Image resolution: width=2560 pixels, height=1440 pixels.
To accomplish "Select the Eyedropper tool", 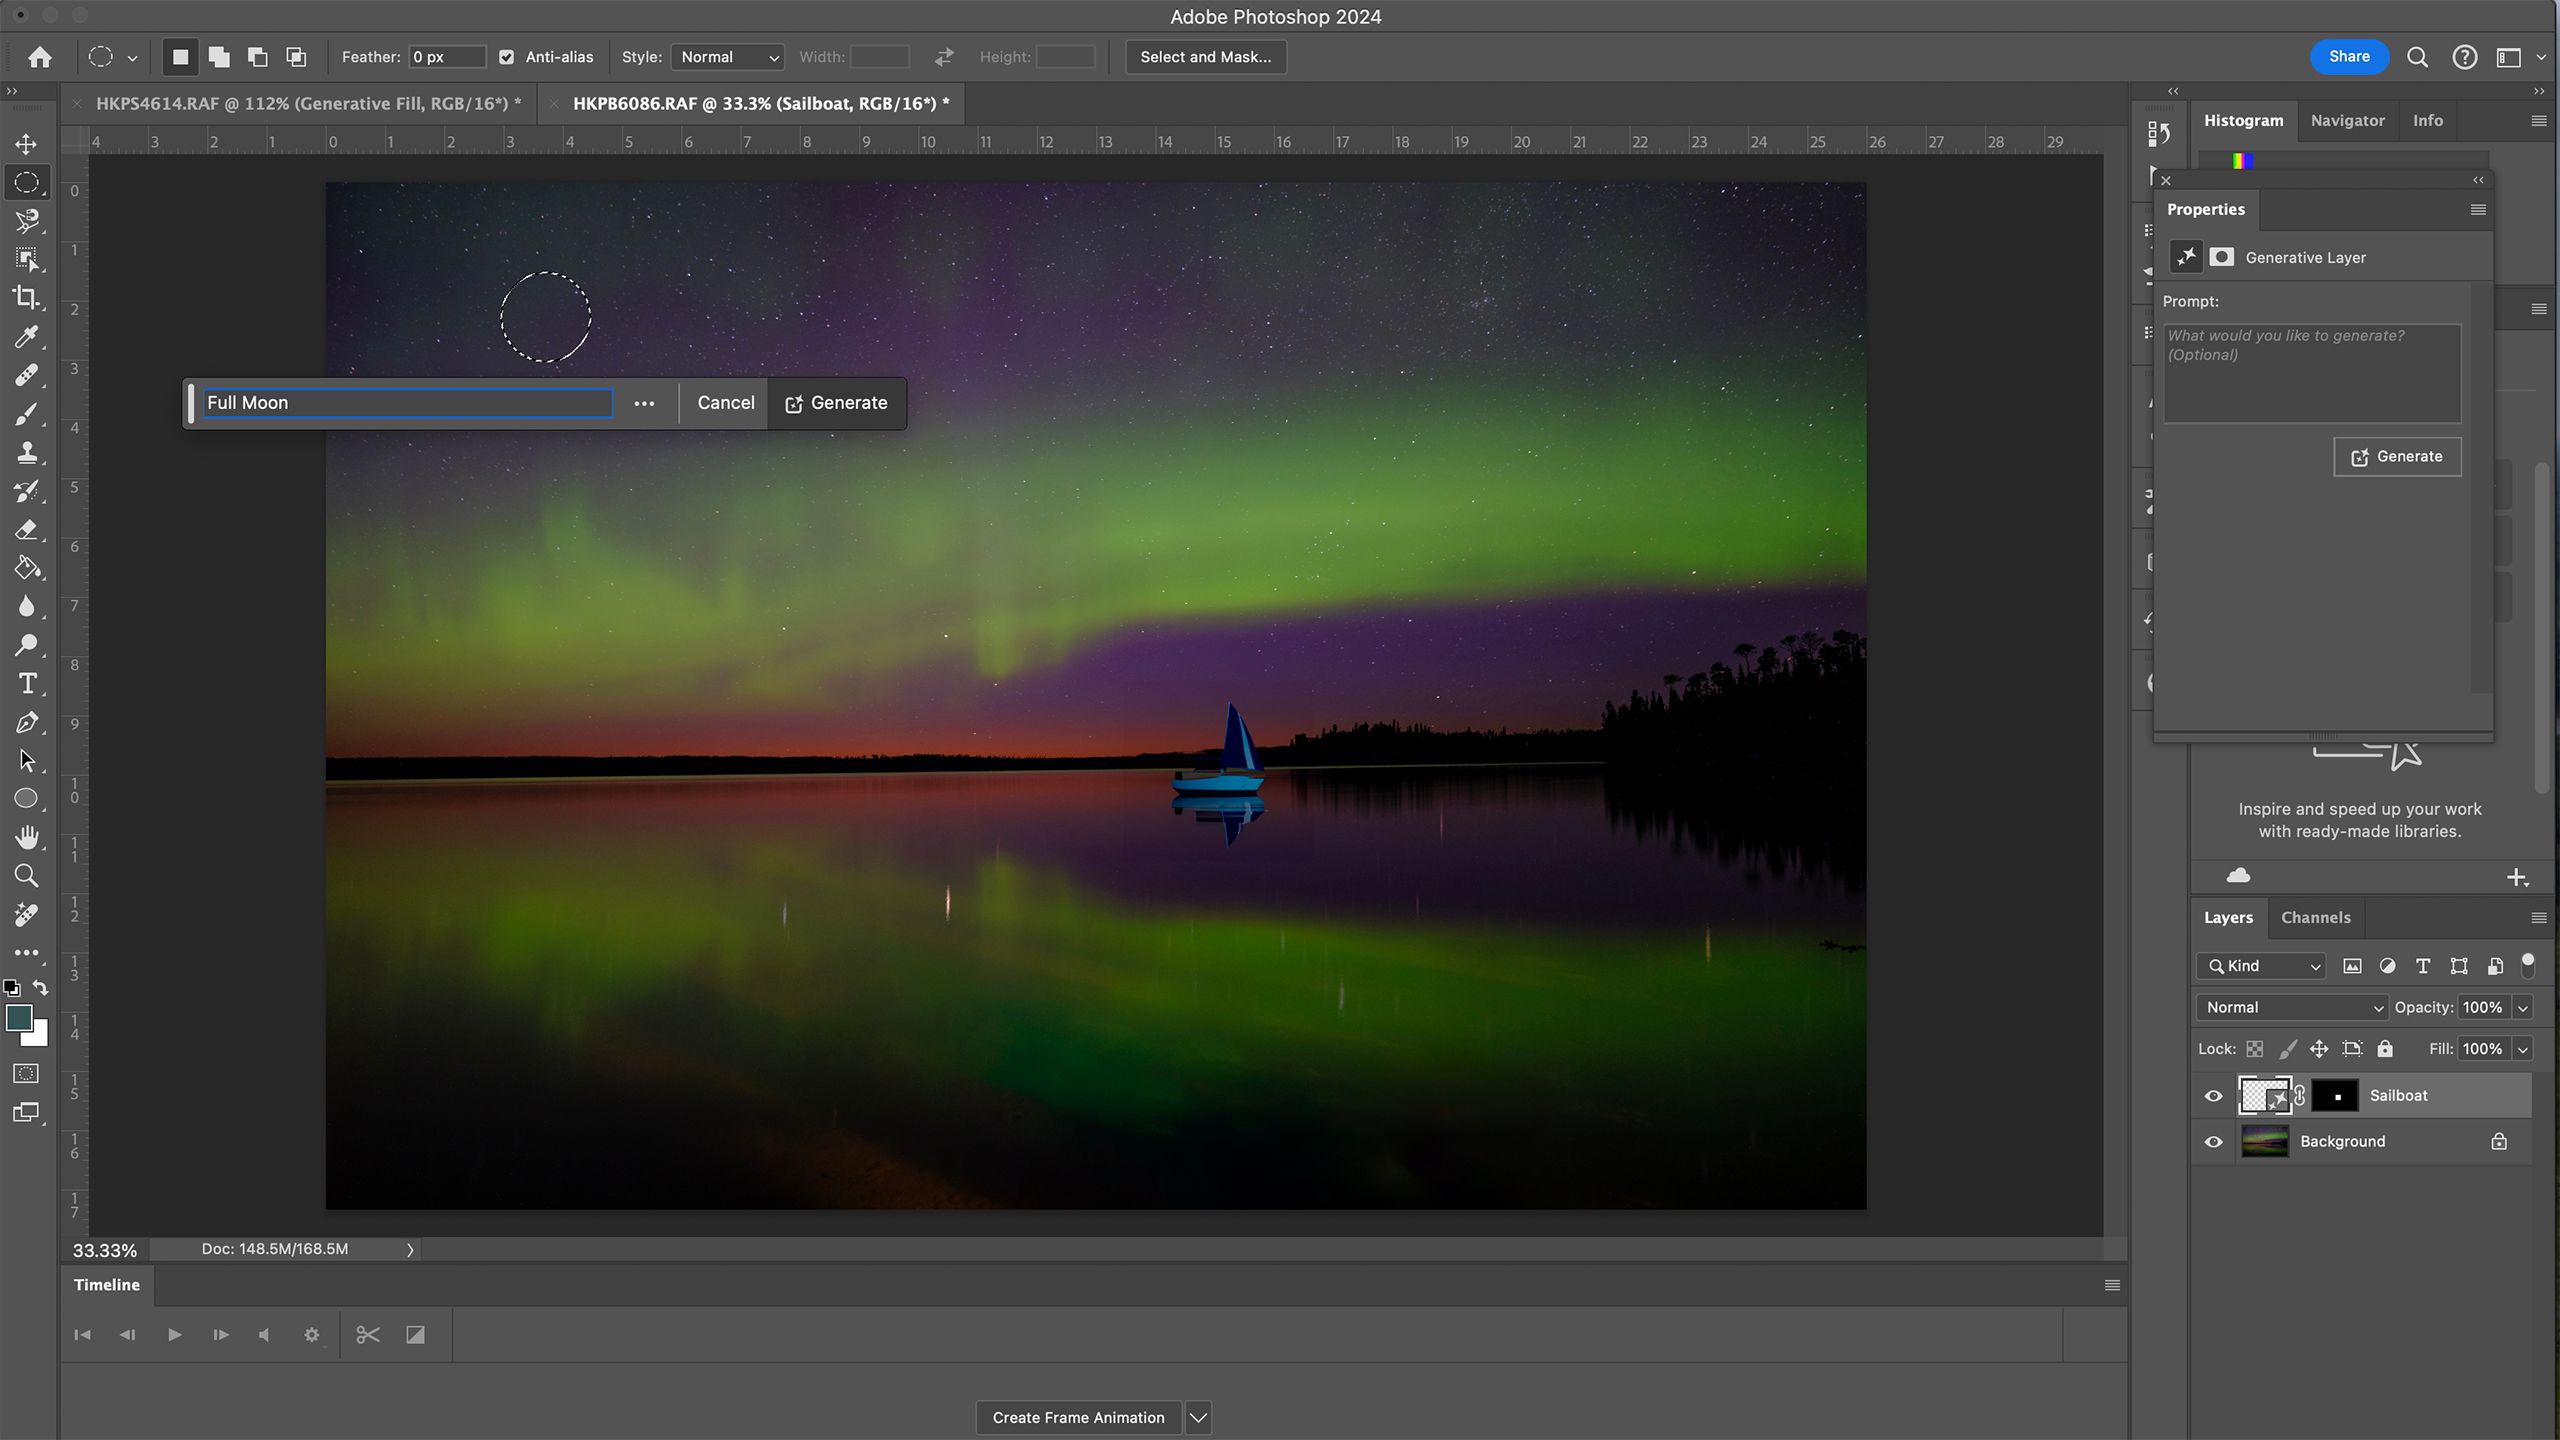I will (x=27, y=337).
